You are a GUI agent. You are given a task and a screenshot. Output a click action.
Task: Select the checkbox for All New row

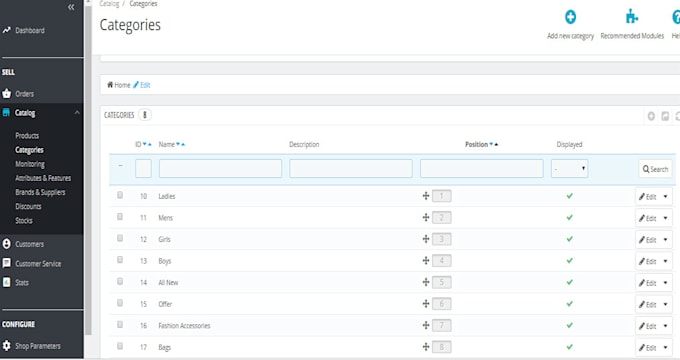tap(120, 281)
